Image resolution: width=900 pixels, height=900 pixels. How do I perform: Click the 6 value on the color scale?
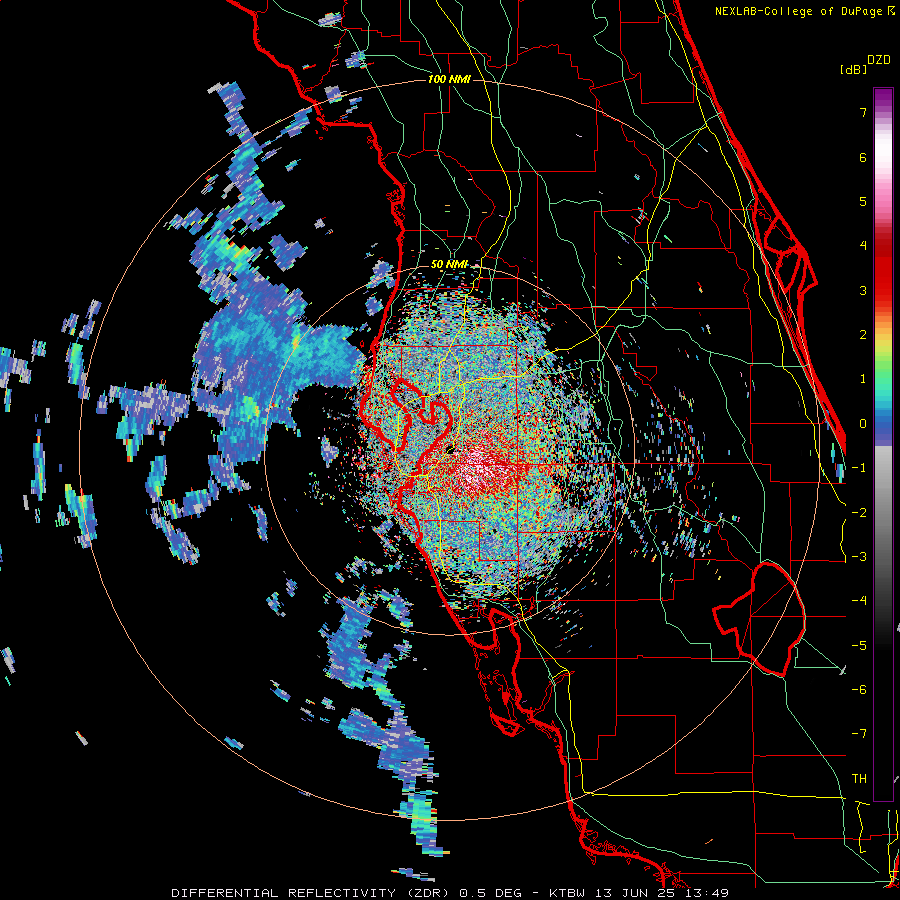pyautogui.click(x=863, y=157)
